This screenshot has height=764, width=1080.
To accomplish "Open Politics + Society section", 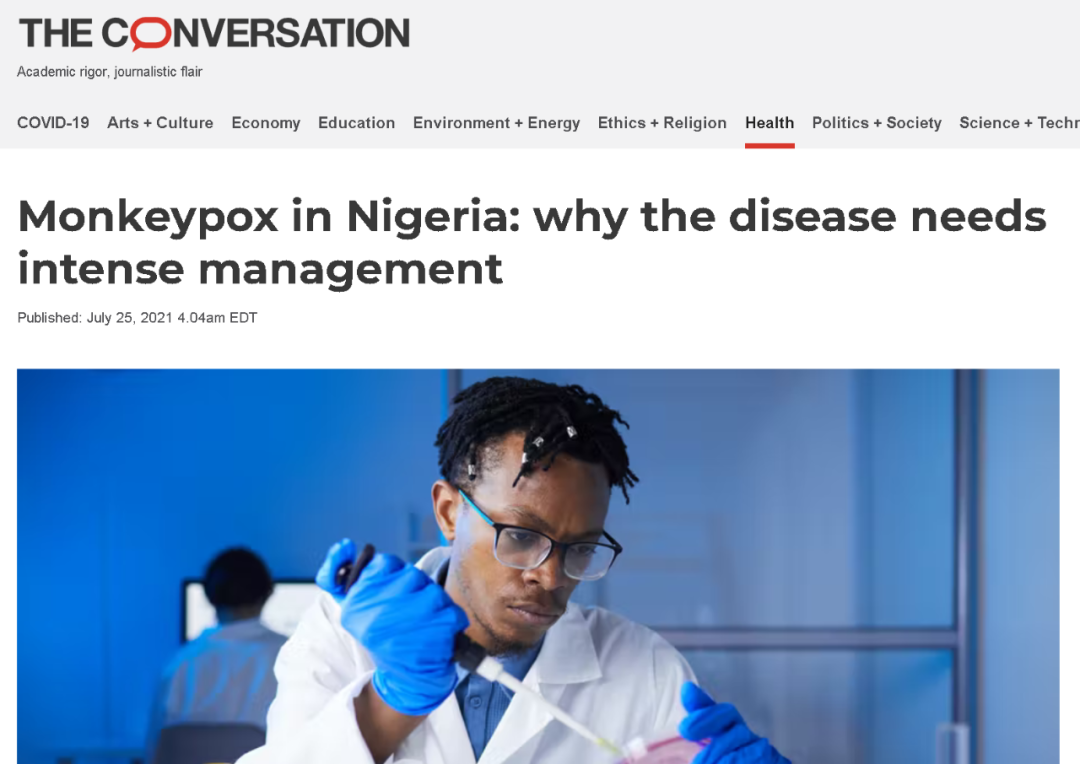I will [x=877, y=123].
